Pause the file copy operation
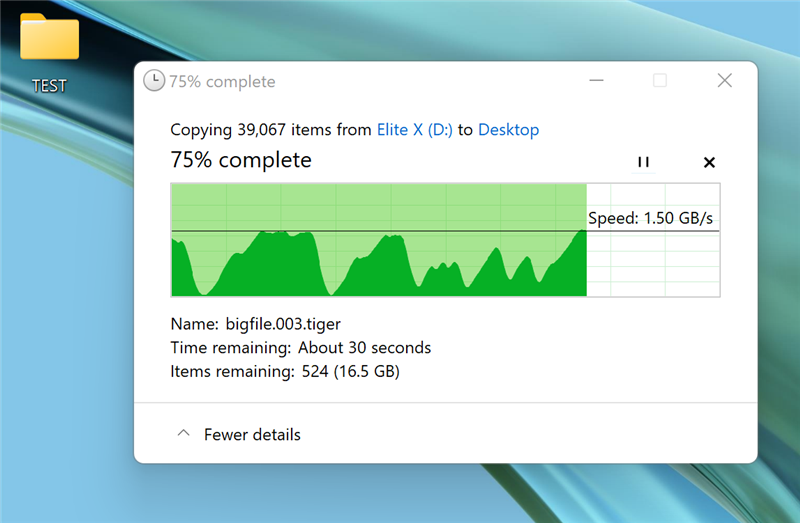This screenshot has width=800, height=523. tap(643, 162)
